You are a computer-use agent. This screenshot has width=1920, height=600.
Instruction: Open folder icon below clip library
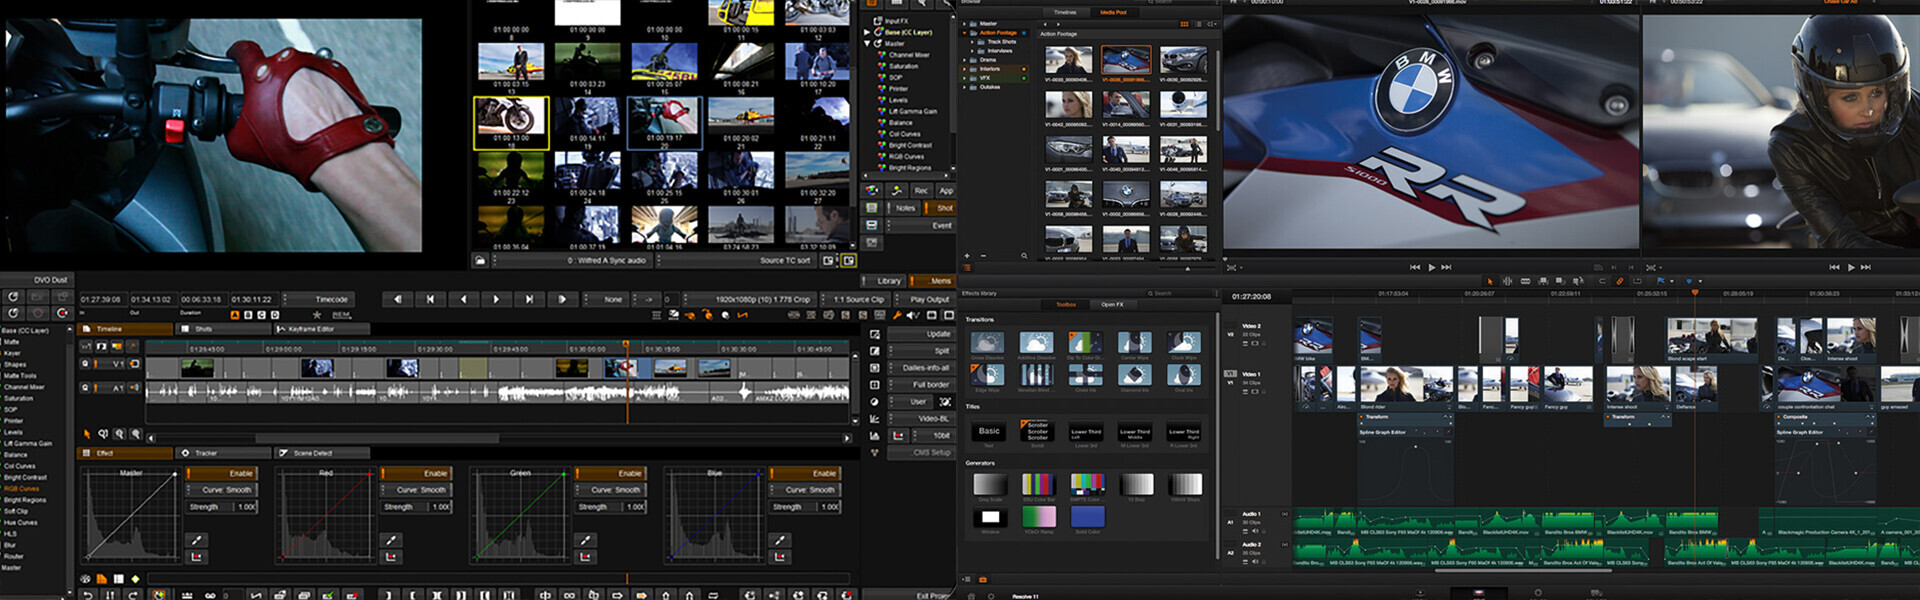click(x=480, y=260)
